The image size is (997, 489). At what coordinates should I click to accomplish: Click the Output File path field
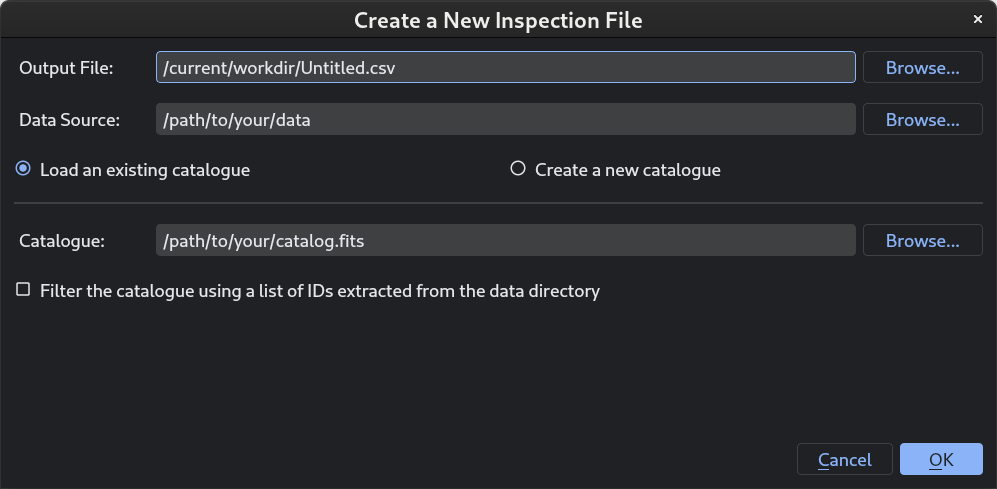click(x=505, y=67)
